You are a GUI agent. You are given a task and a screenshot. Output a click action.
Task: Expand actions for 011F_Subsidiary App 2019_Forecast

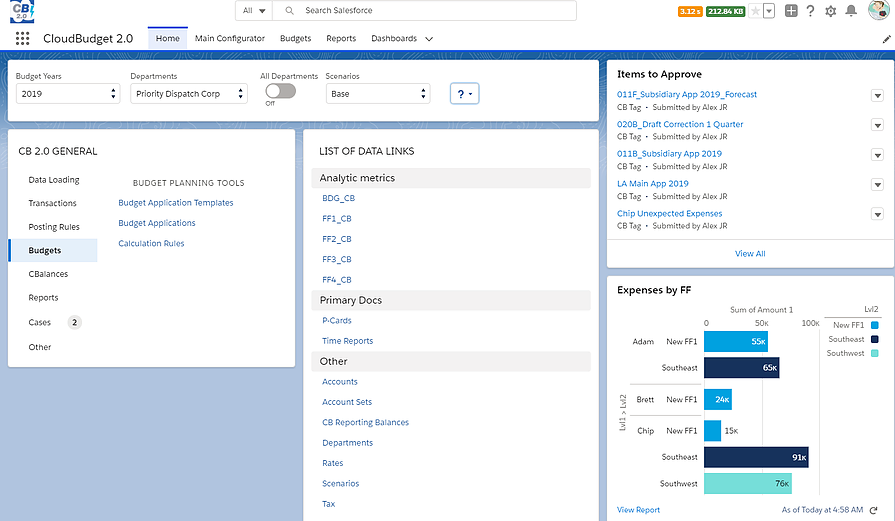877,95
